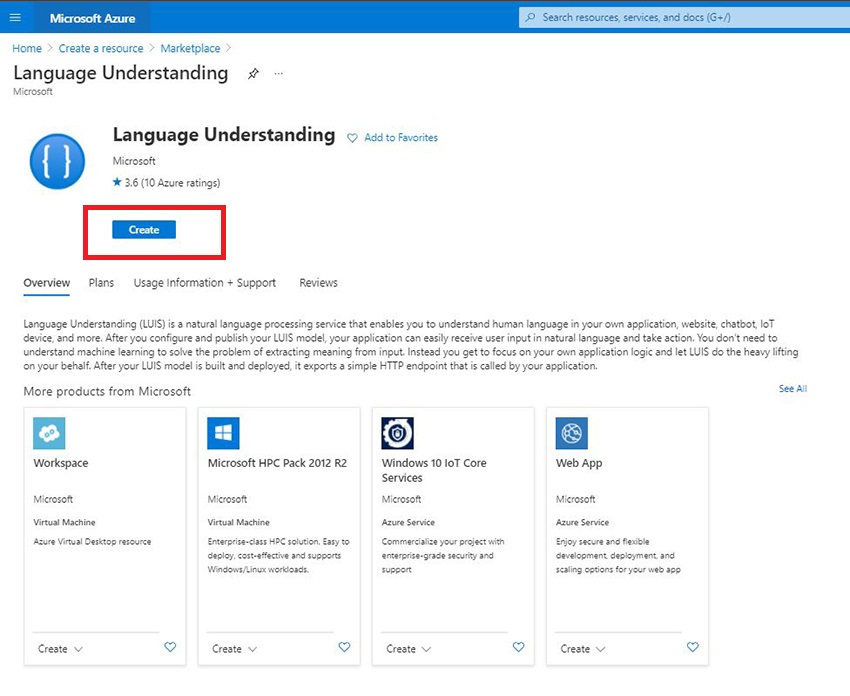Open the Reviews tab
The image size is (850, 696).
click(x=318, y=283)
